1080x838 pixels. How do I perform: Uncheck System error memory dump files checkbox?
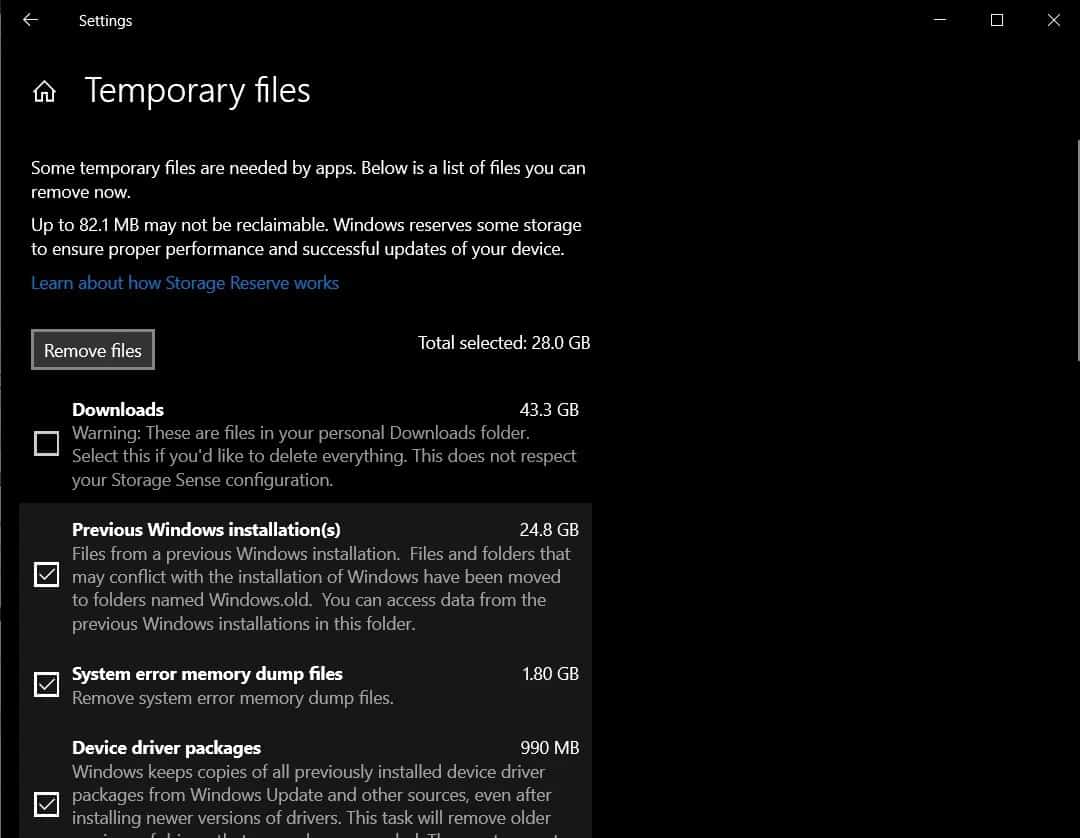point(47,685)
